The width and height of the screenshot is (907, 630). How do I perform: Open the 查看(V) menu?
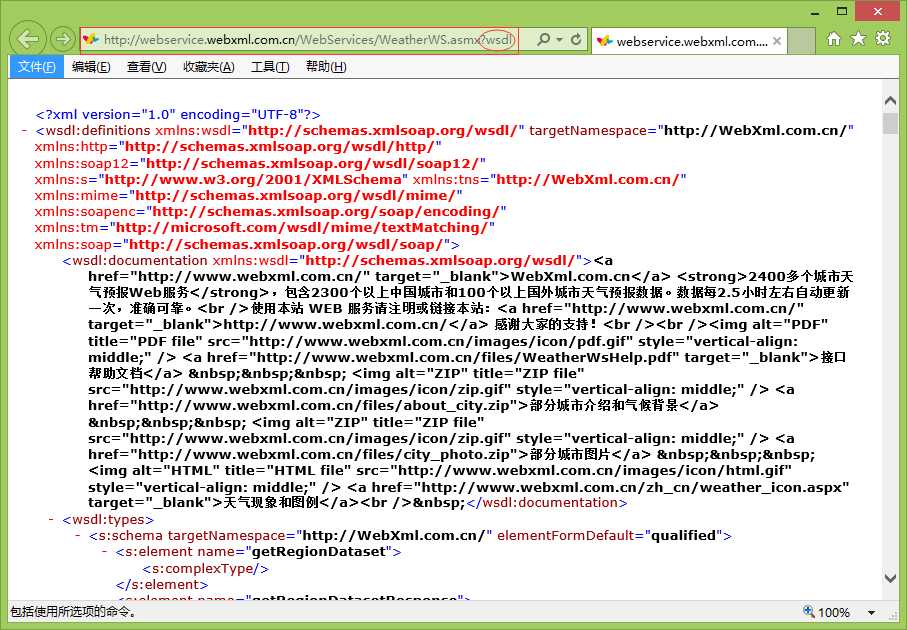click(x=146, y=67)
